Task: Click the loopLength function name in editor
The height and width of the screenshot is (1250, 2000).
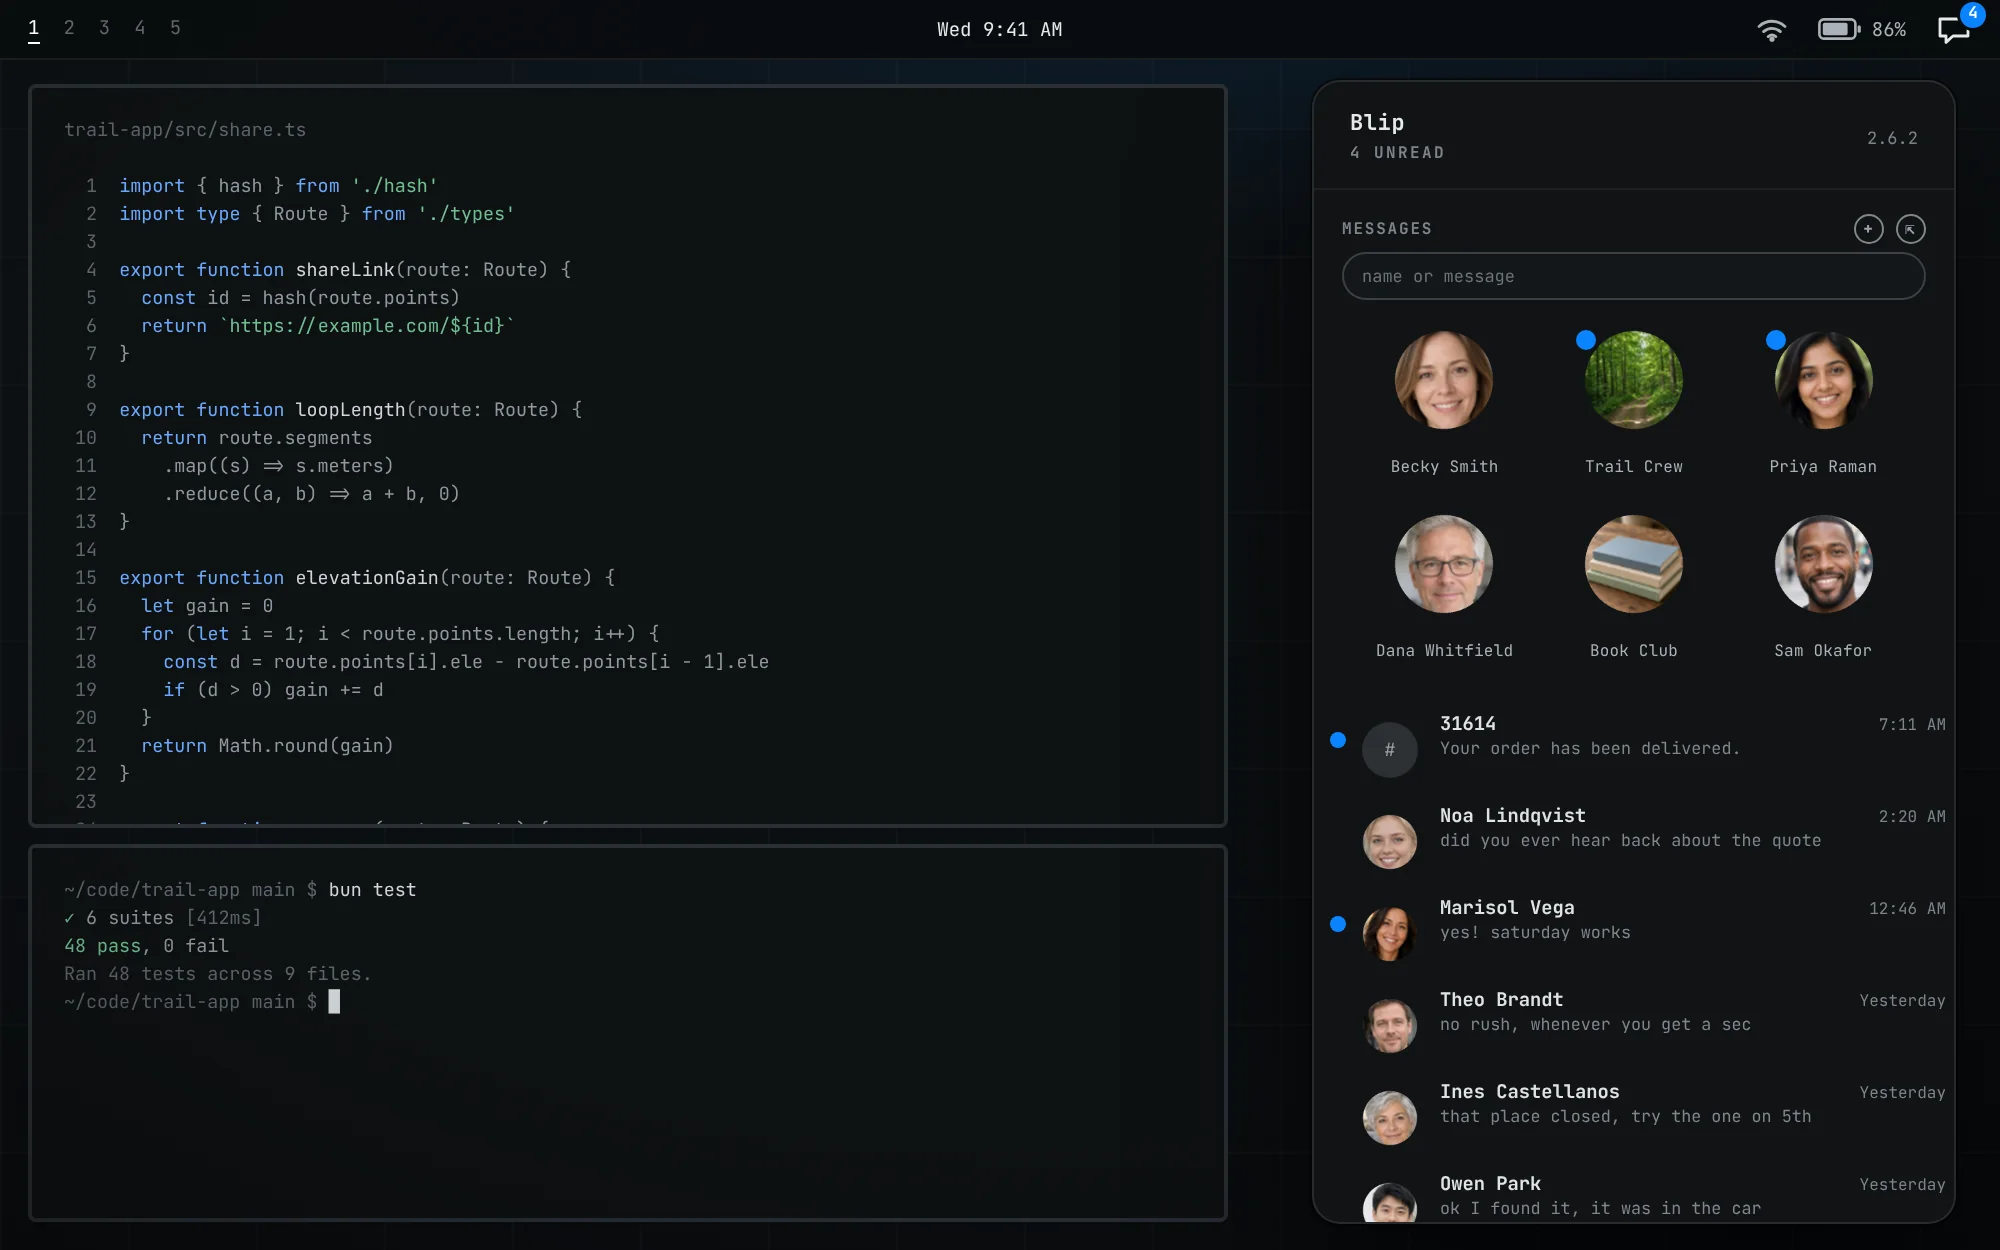Action: pos(350,410)
